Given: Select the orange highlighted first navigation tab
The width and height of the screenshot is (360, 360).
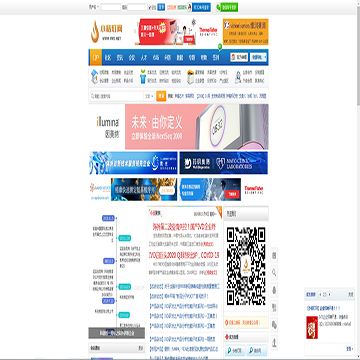Looking at the screenshot, I should coord(96,58).
